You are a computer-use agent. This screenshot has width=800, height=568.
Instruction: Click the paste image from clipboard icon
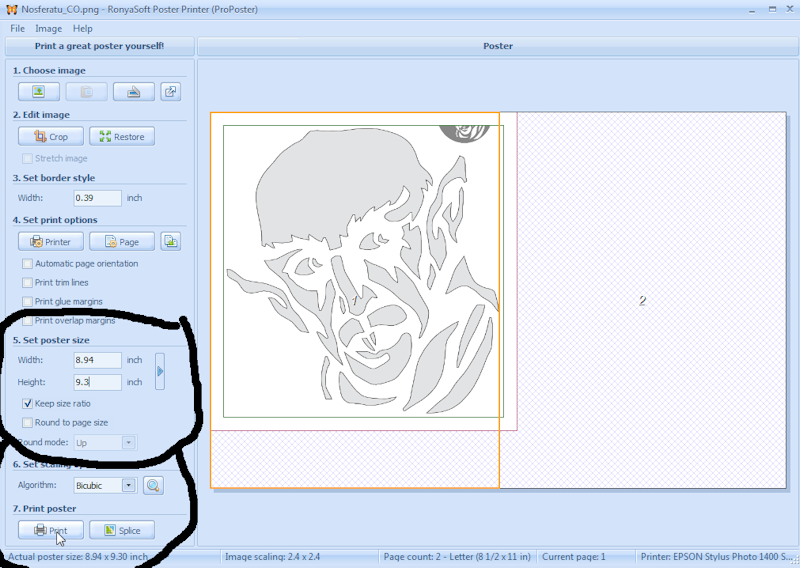(x=87, y=92)
